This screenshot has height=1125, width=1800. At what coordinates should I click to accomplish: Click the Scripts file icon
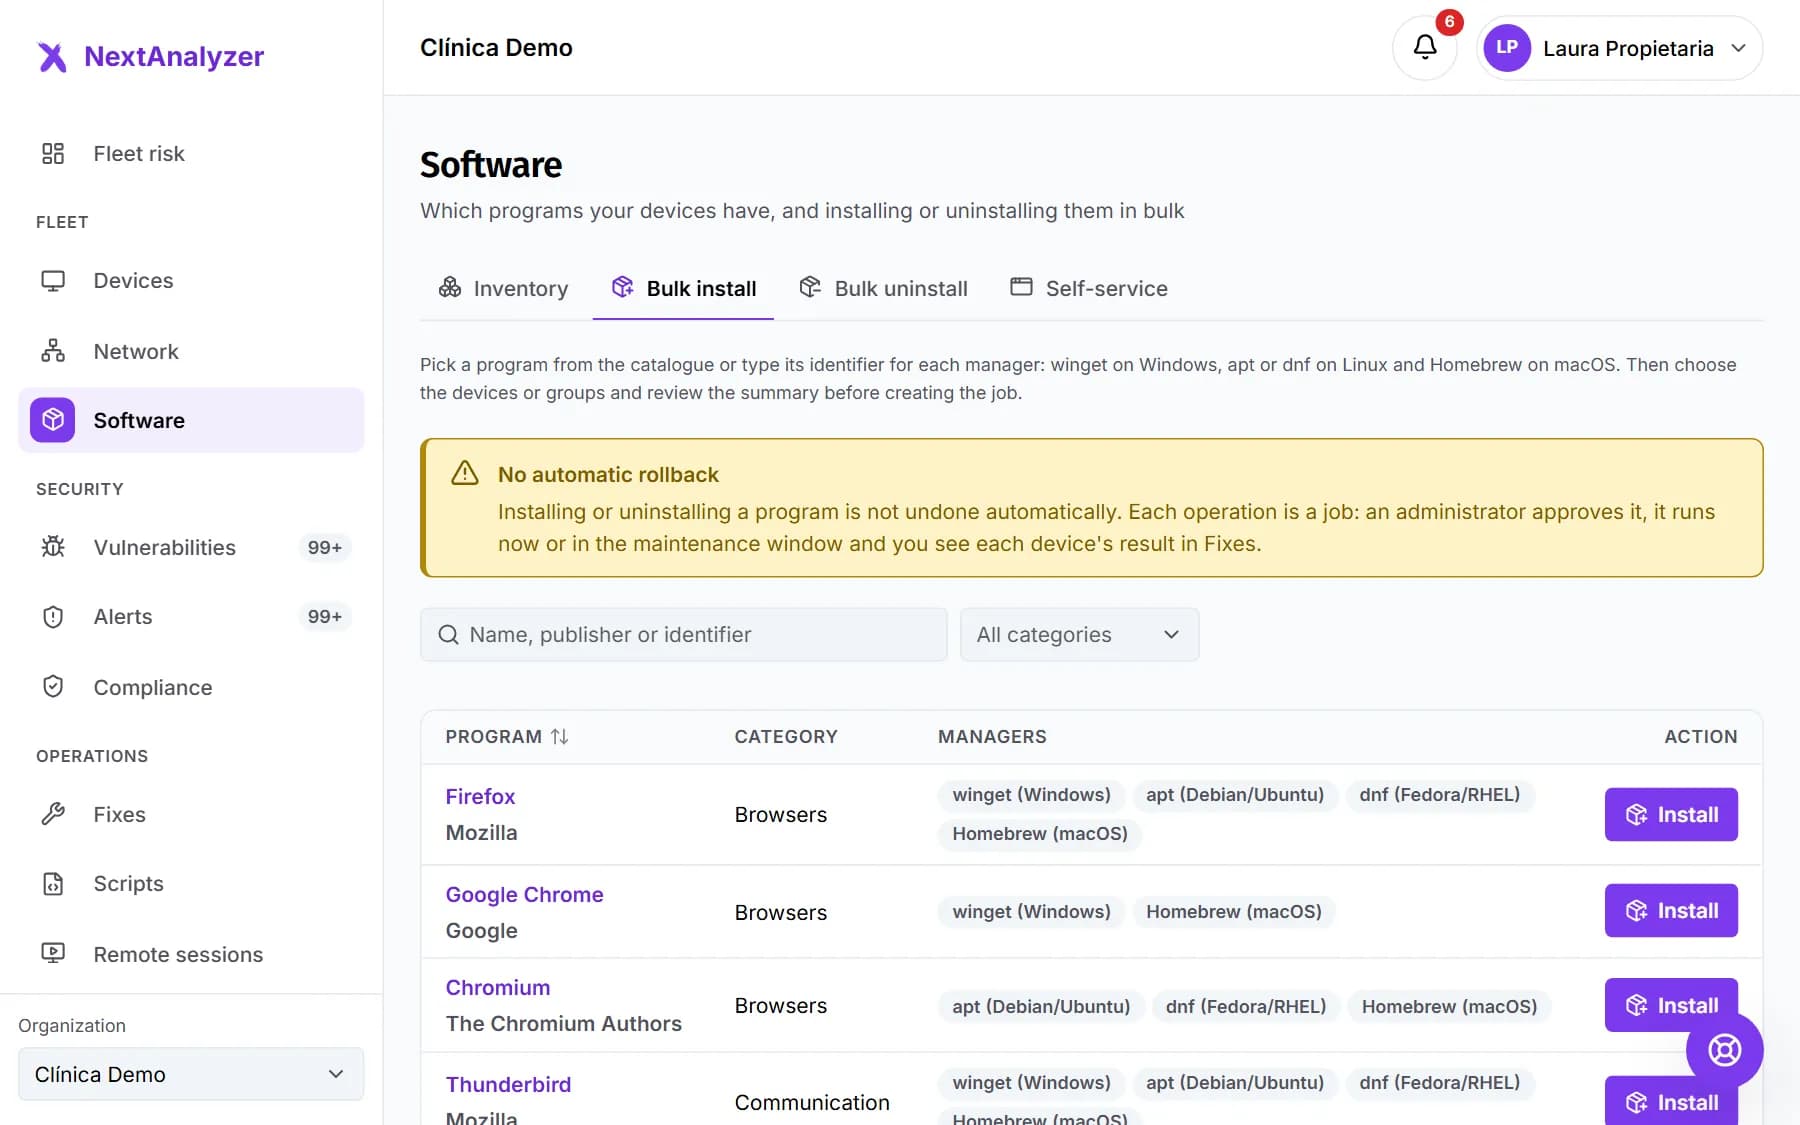coord(53,884)
